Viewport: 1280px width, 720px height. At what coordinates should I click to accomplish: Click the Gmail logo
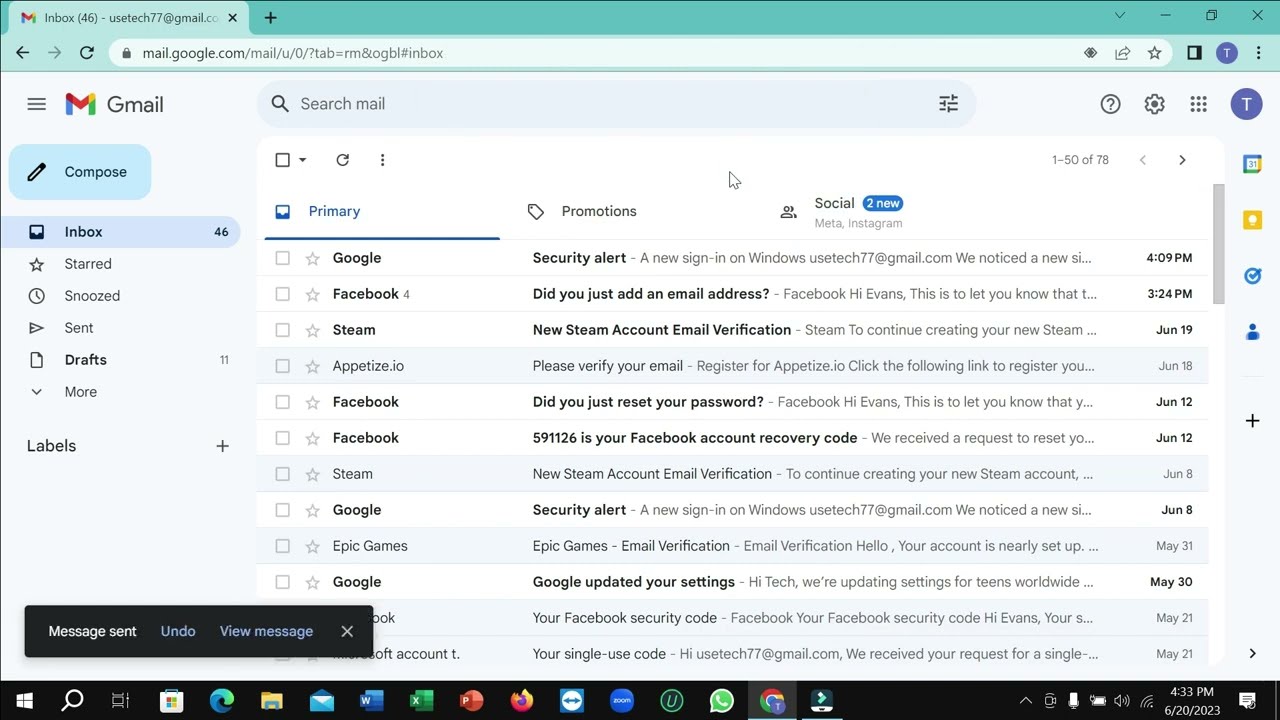114,104
